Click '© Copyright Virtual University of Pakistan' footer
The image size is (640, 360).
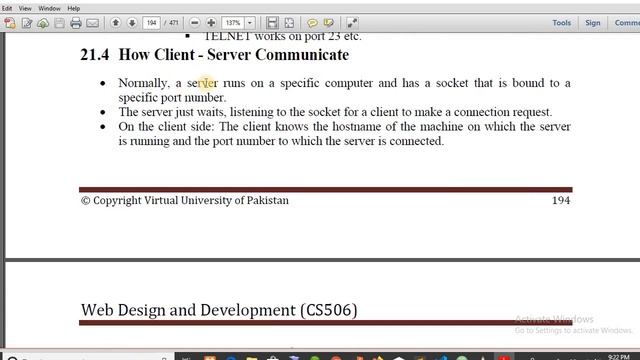pos(184,200)
